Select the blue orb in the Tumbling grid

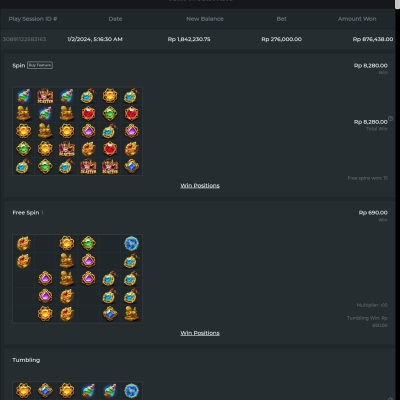pos(131,391)
